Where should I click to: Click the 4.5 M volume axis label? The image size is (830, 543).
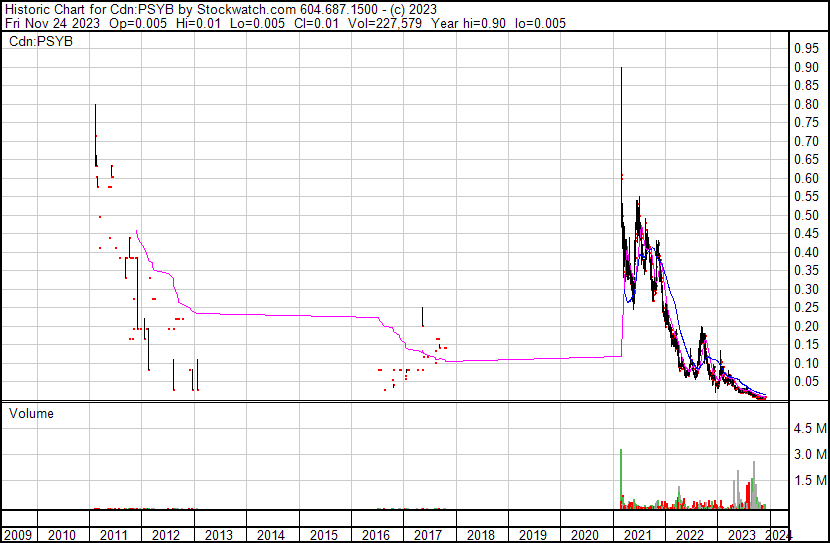pos(808,428)
